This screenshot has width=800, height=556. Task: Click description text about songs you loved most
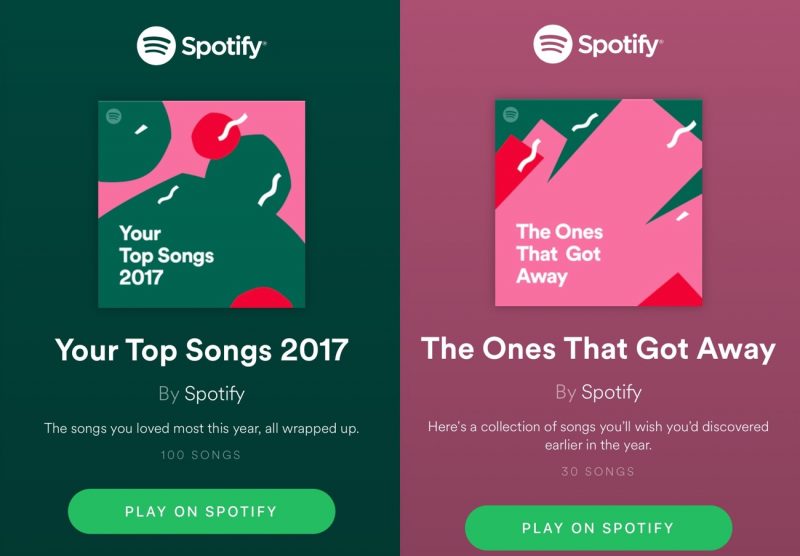[202, 428]
